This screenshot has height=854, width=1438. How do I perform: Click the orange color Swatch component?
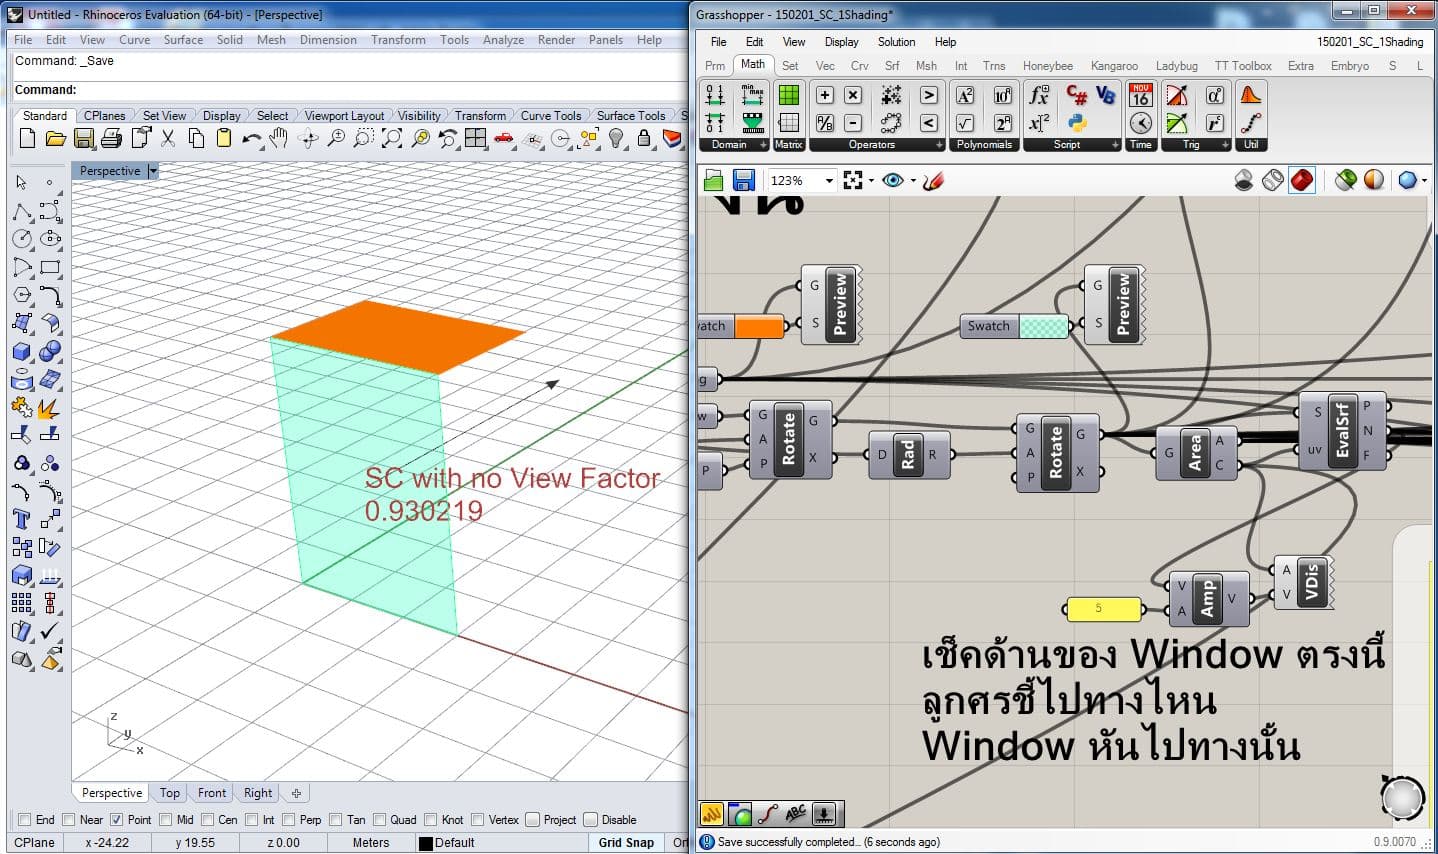coord(759,326)
